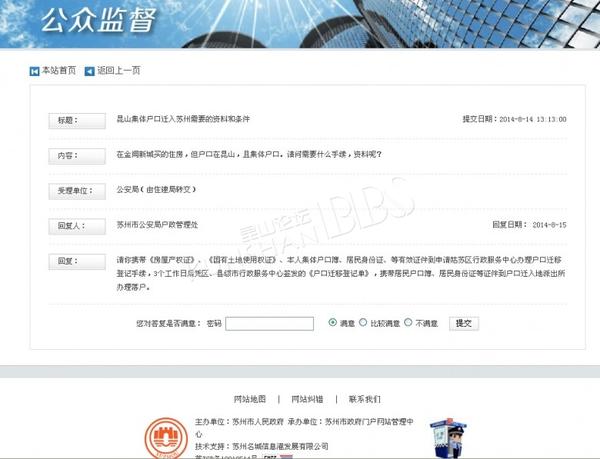Open the 联系我们 footer link

[x=364, y=398]
